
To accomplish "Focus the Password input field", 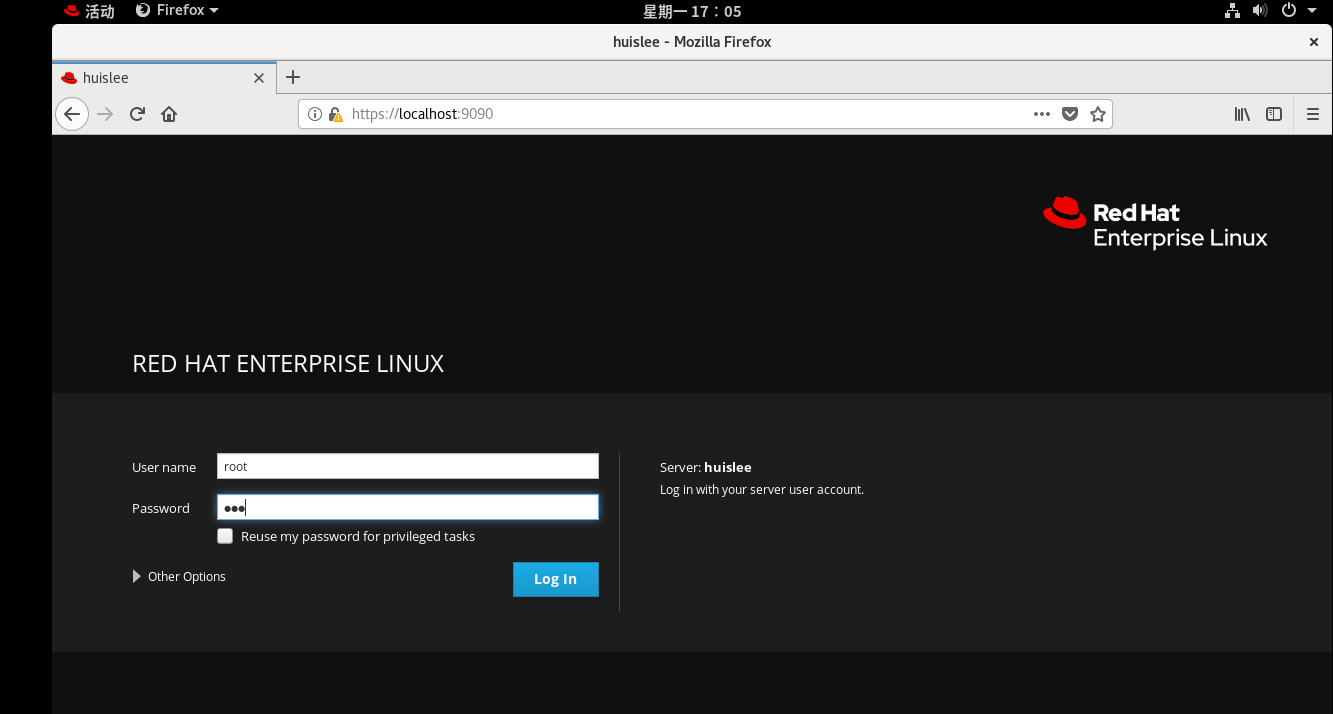I will [408, 507].
